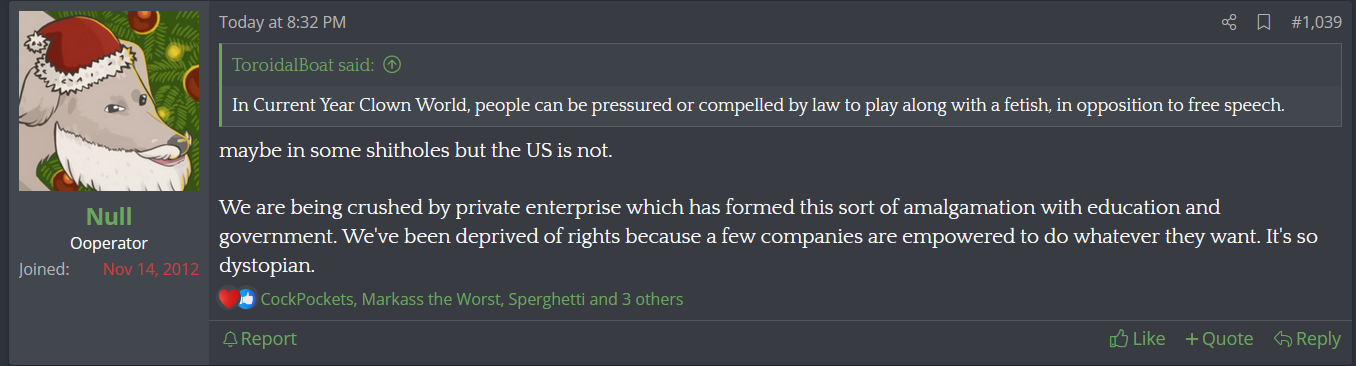Viewport: 1356px width, 366px height.
Task: Report this post using the bell icon
Action: click(259, 339)
